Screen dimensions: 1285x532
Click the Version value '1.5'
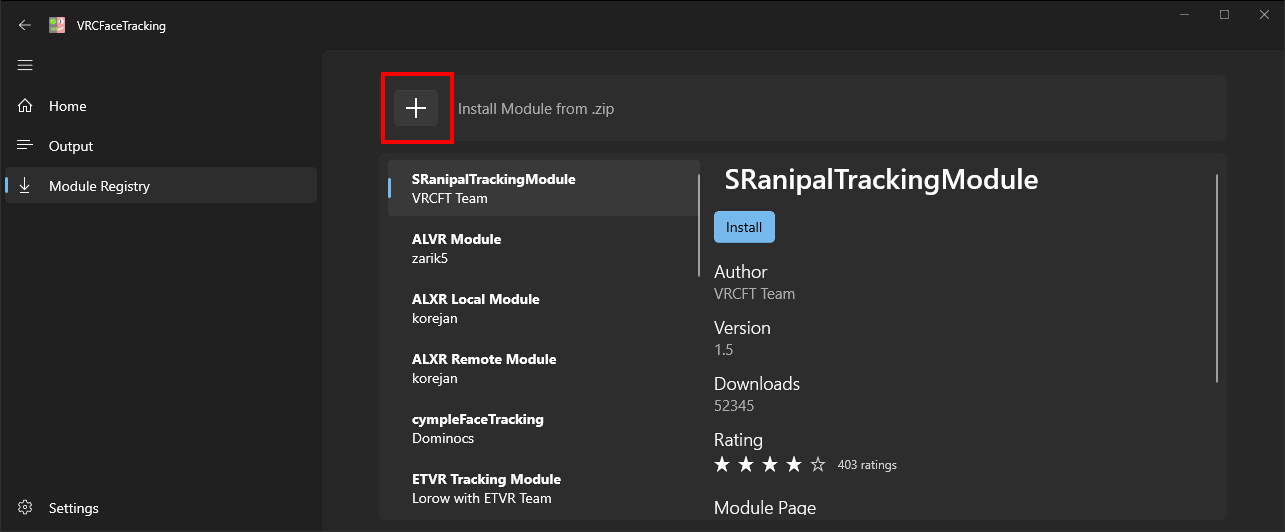(x=723, y=350)
